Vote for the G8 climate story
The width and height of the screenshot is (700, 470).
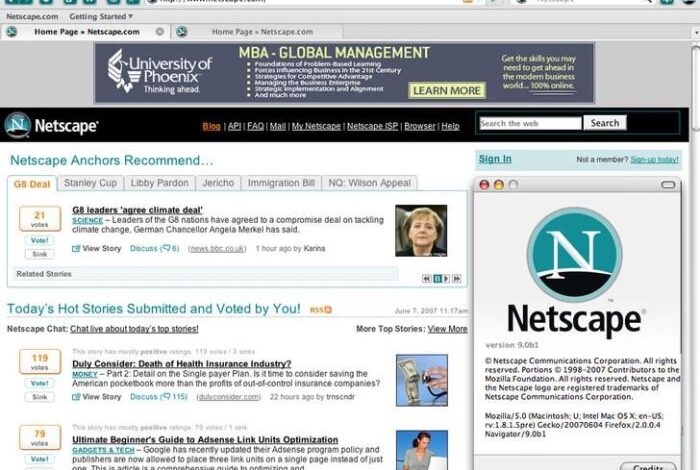(40, 240)
